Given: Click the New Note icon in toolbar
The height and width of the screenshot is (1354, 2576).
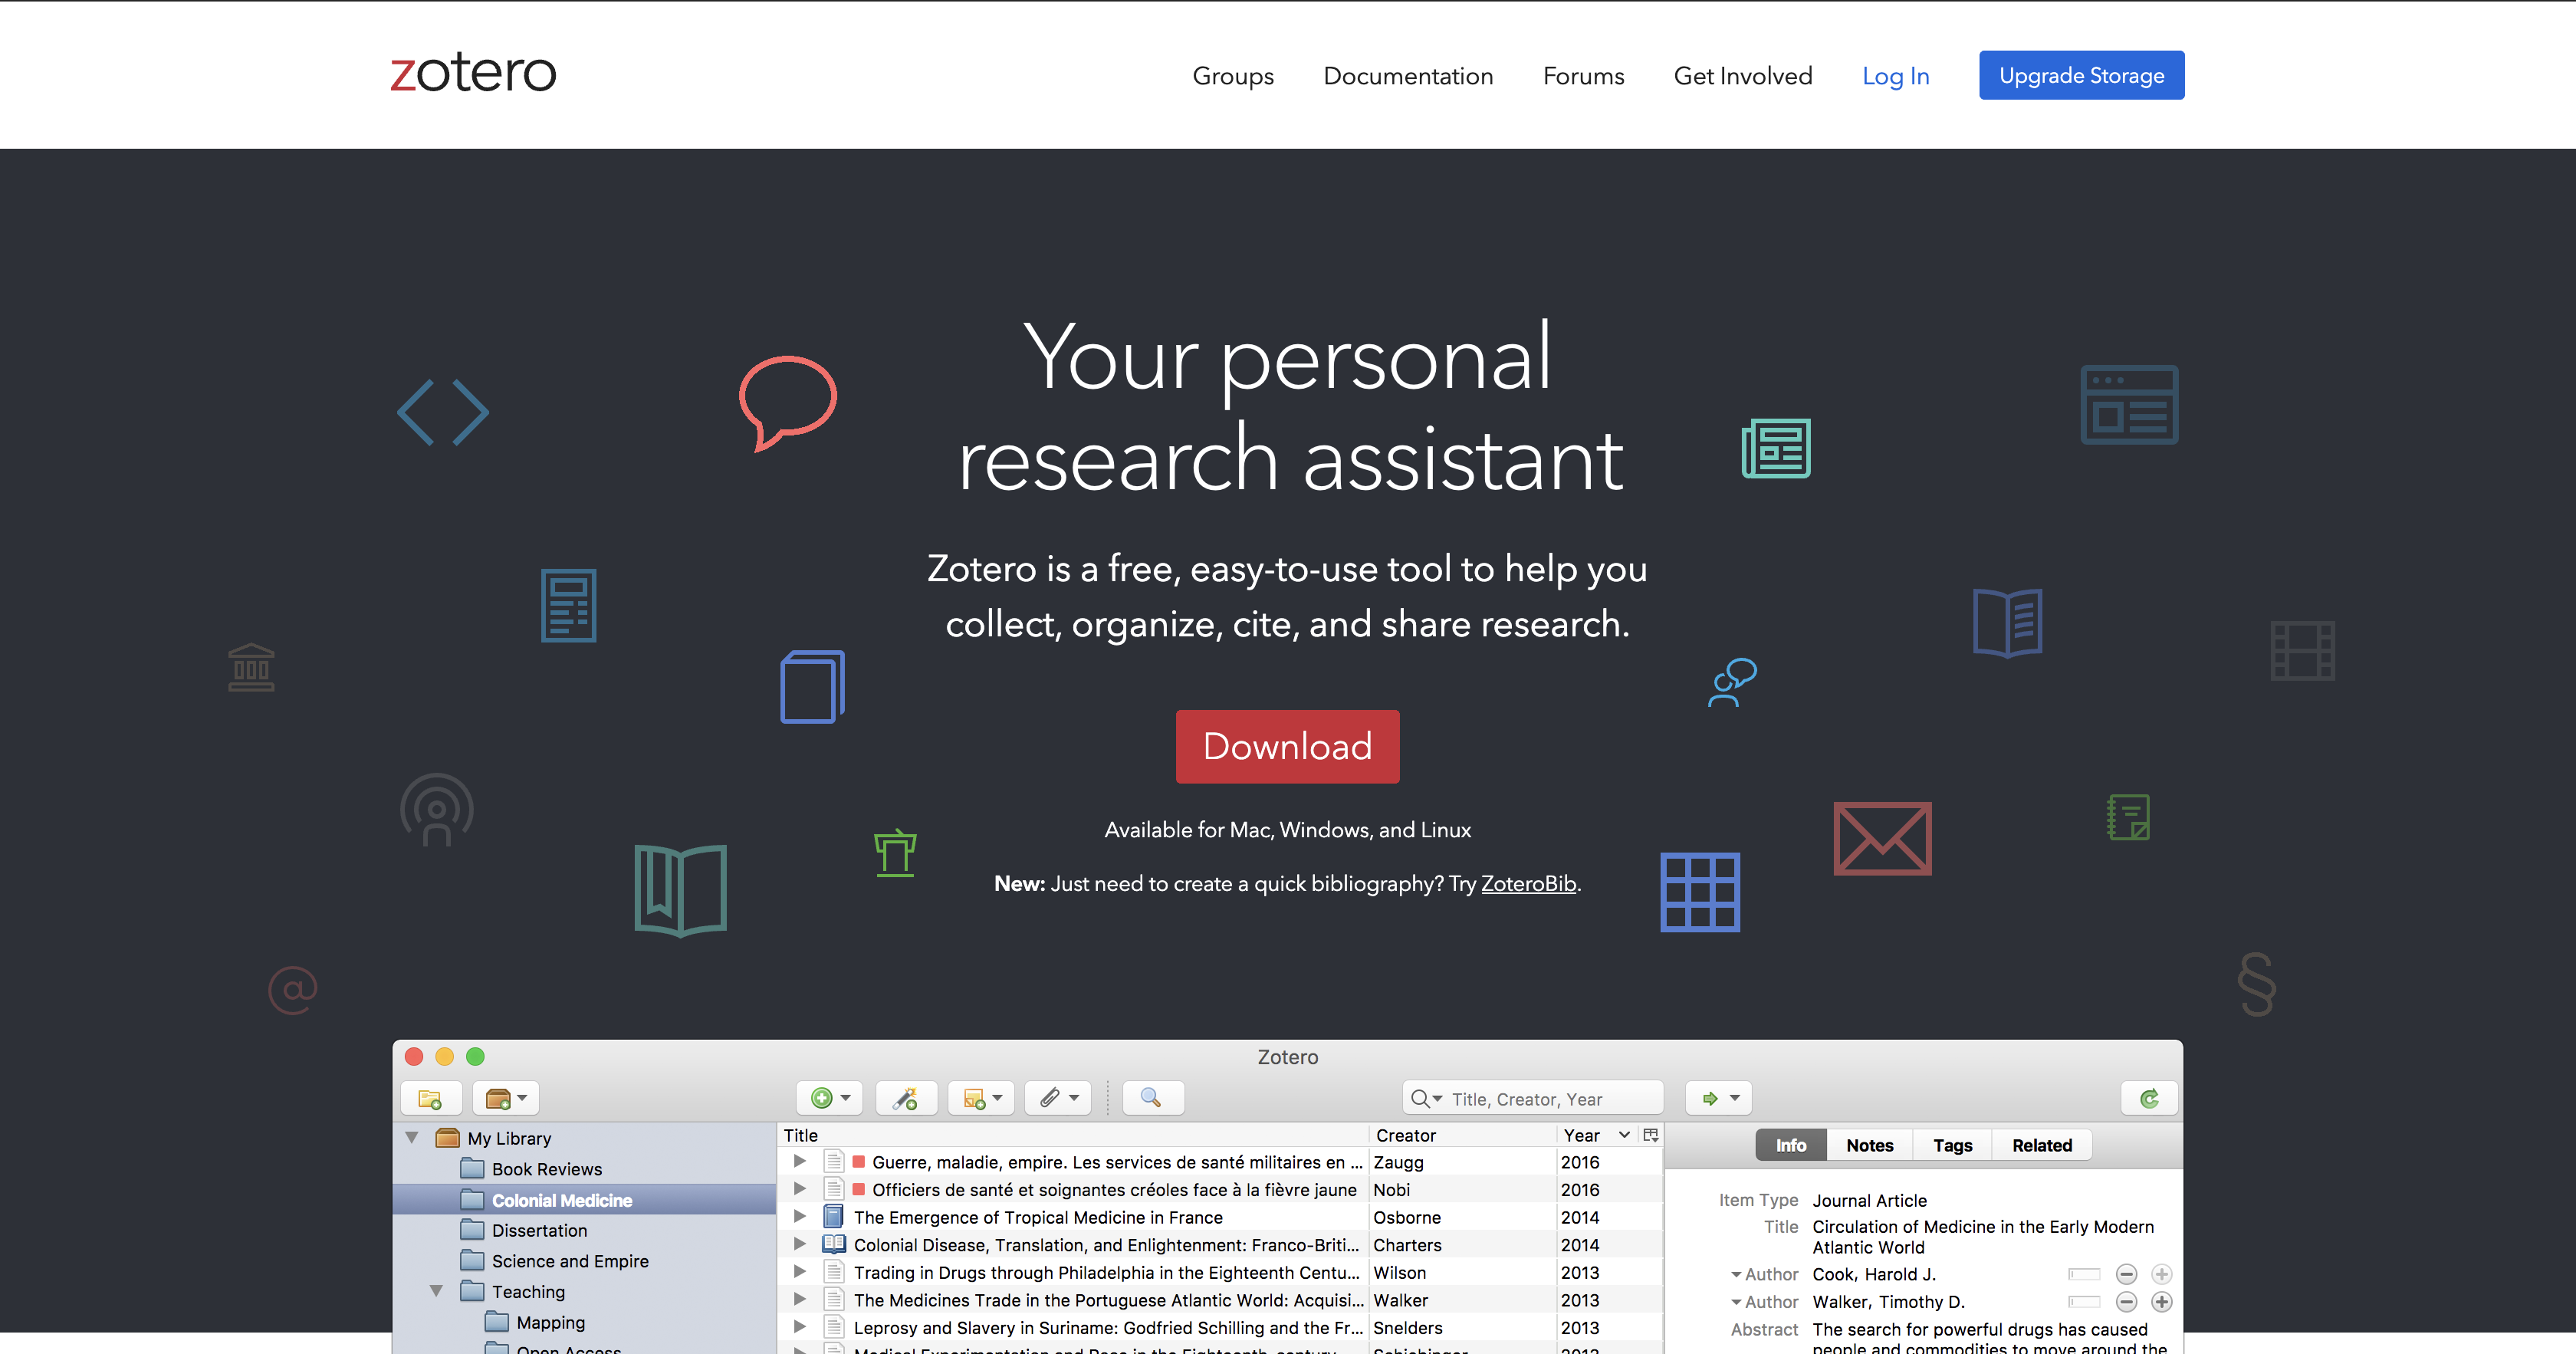Looking at the screenshot, I should [x=974, y=1098].
